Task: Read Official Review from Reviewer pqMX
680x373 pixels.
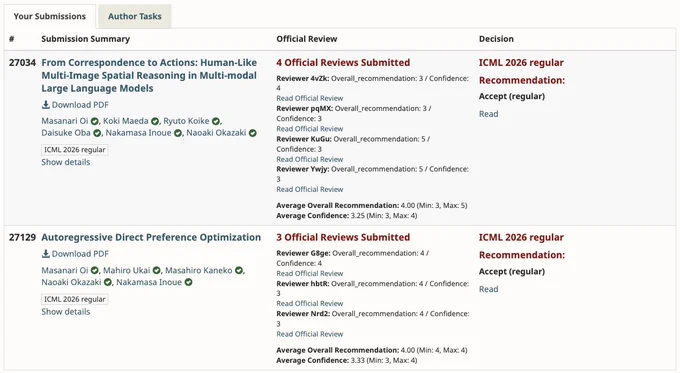Action: point(310,129)
